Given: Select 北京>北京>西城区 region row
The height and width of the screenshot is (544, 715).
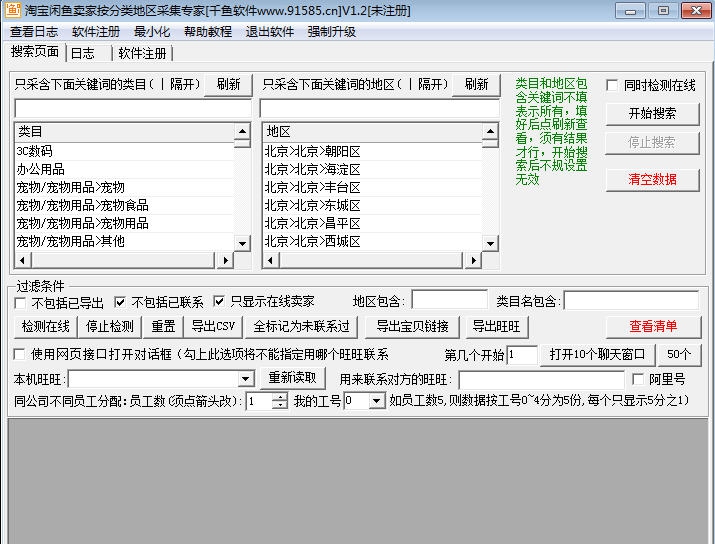Looking at the screenshot, I should pyautogui.click(x=372, y=241).
